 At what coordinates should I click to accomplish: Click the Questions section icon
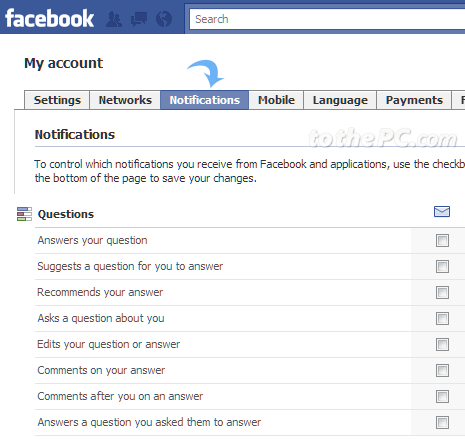click(x=24, y=214)
